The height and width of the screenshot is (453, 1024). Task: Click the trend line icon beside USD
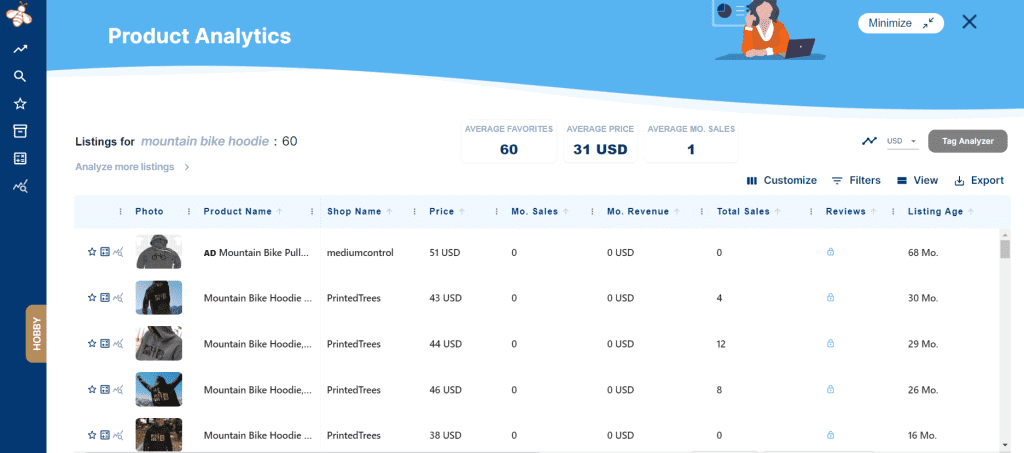coord(869,141)
